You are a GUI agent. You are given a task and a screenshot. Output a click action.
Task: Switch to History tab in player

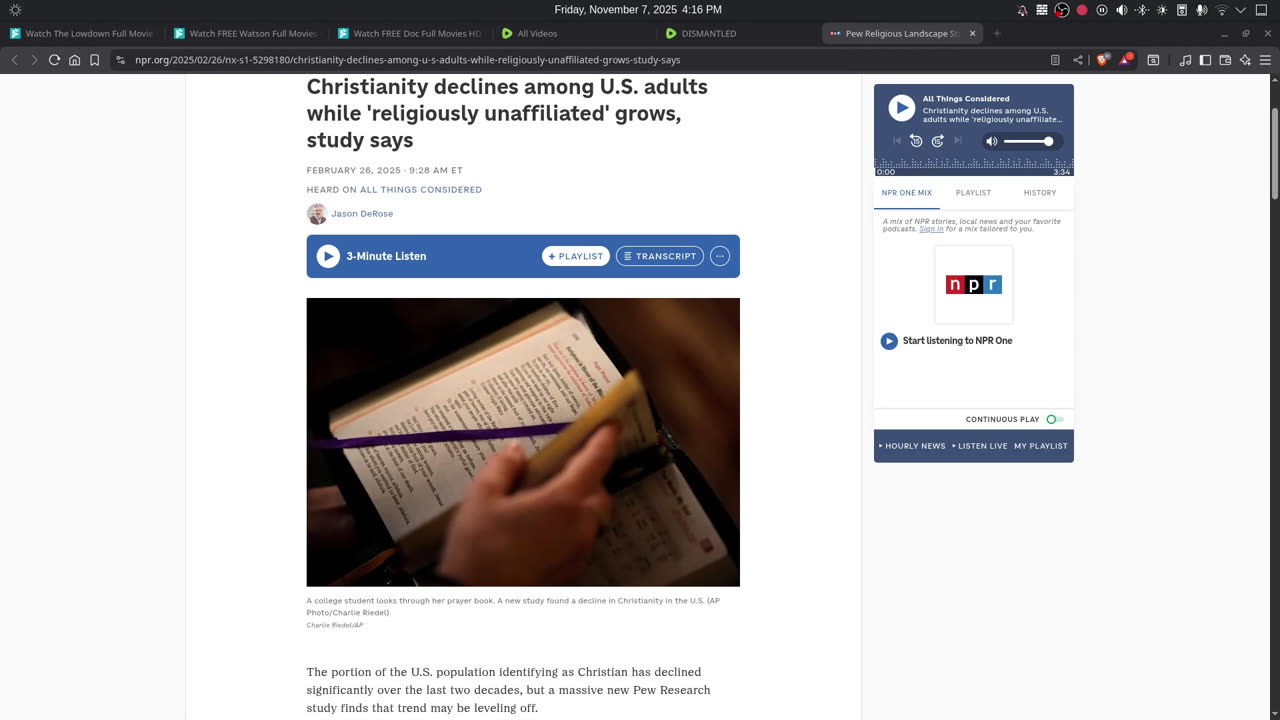1040,193
